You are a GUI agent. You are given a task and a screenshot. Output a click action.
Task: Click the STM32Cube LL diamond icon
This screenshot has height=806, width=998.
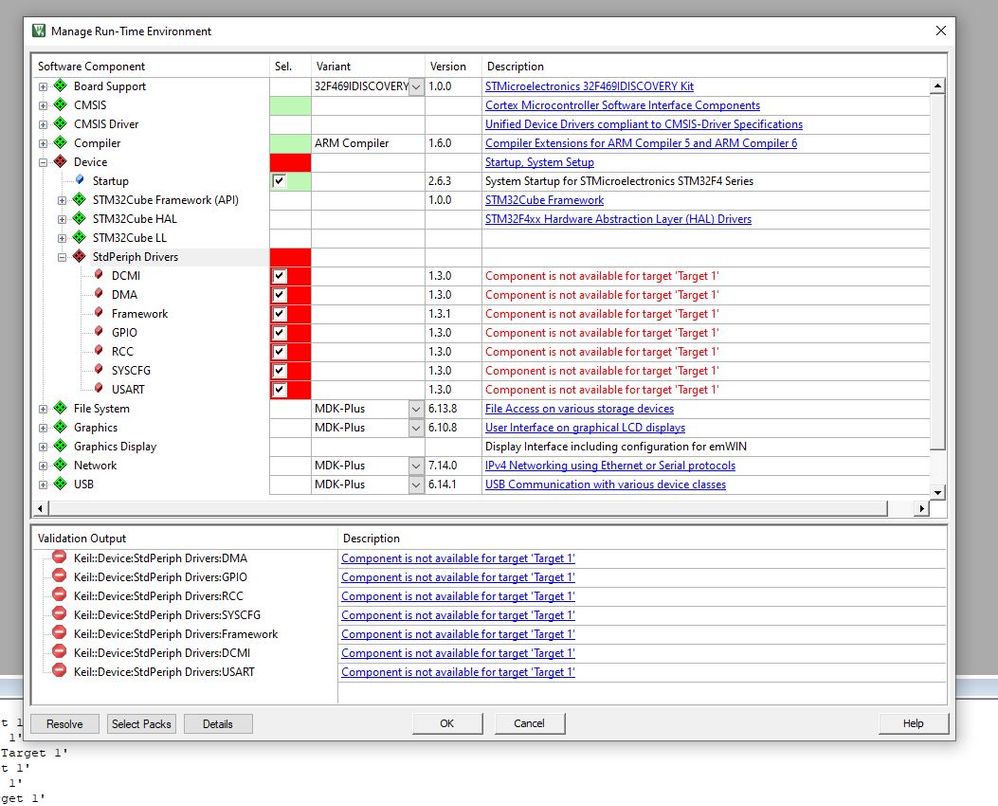coord(79,237)
